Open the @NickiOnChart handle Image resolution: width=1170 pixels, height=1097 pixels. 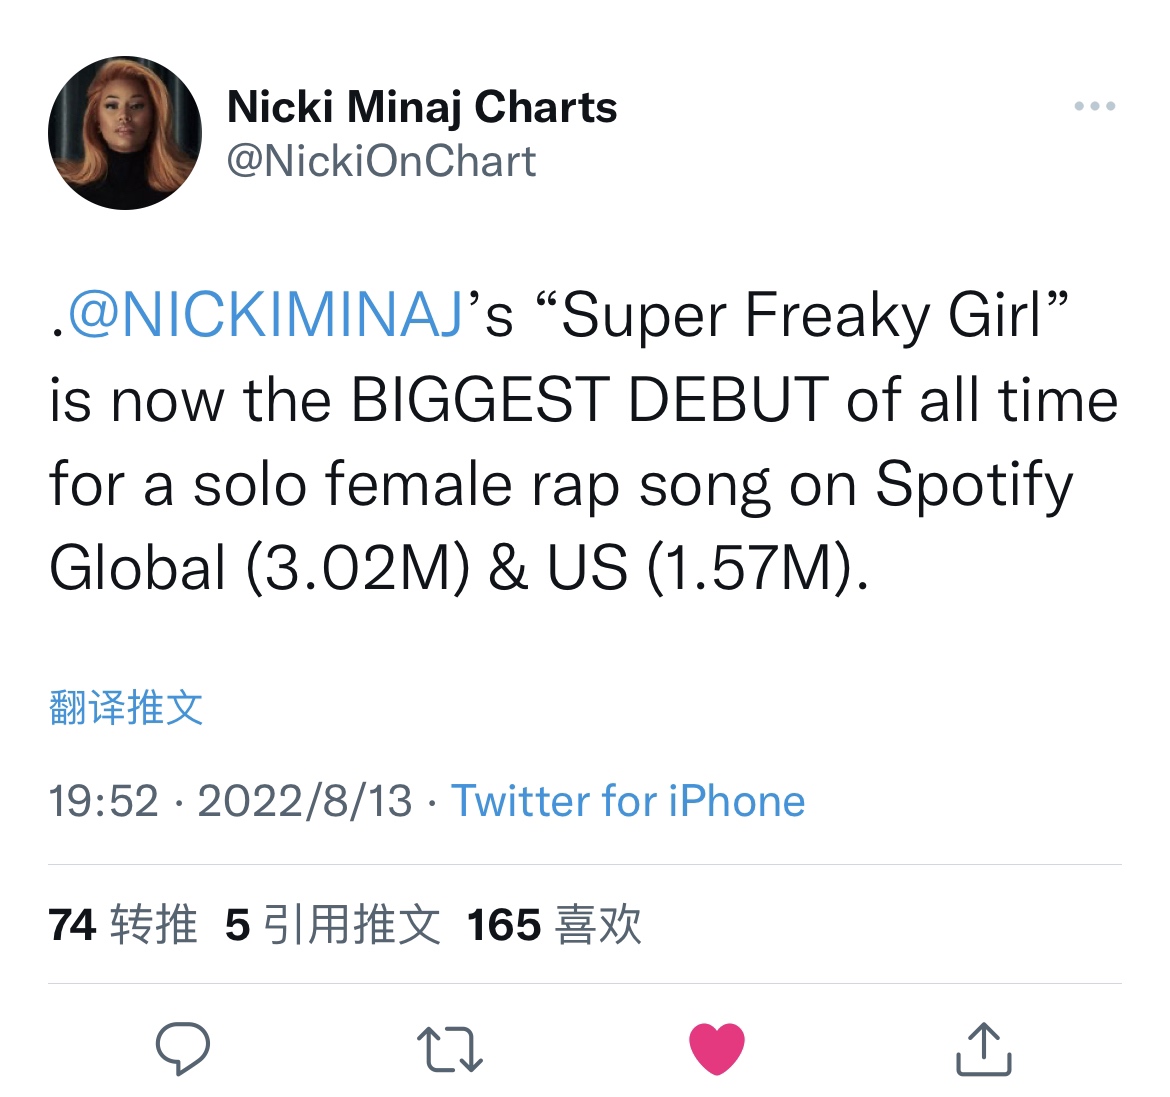pos(381,160)
